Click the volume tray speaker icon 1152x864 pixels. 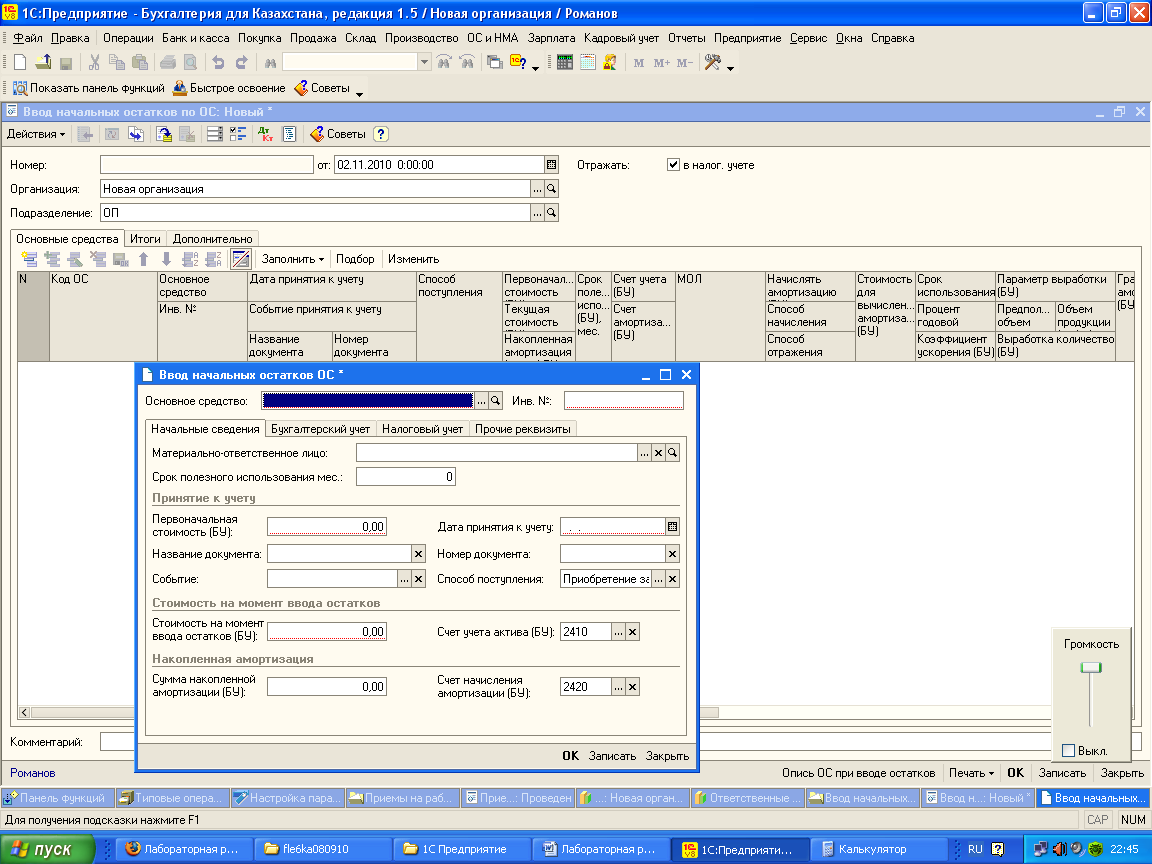(x=1058, y=849)
